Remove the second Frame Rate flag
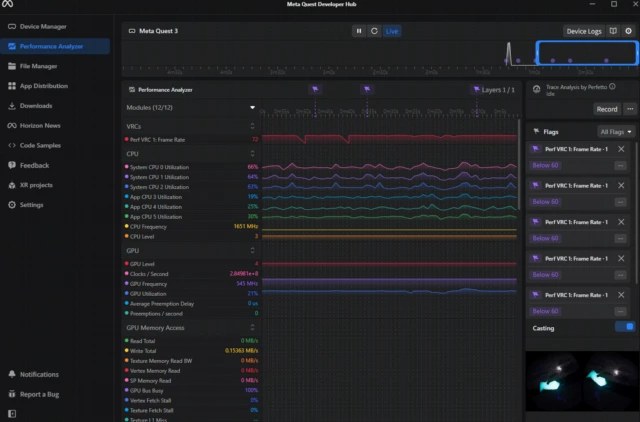 621,185
